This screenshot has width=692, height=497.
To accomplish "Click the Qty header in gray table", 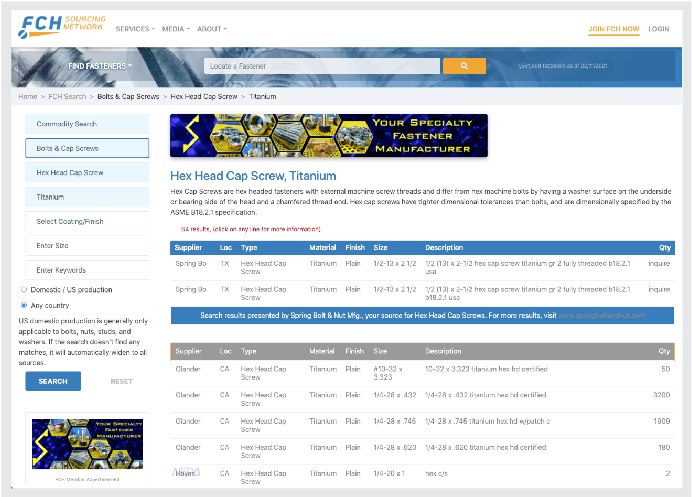I will pos(664,351).
